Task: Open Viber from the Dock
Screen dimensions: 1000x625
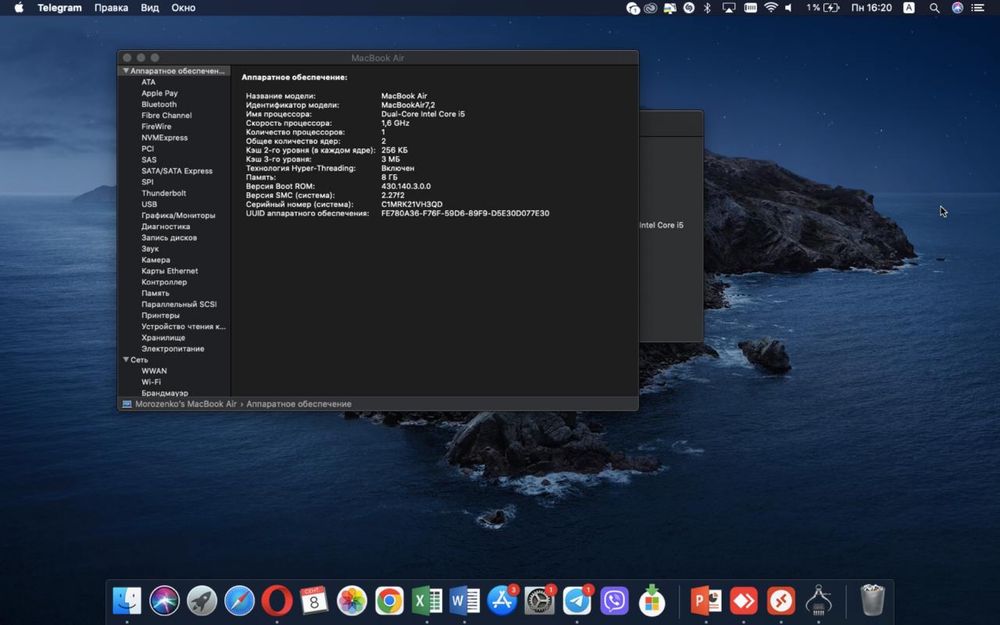Action: [615, 601]
